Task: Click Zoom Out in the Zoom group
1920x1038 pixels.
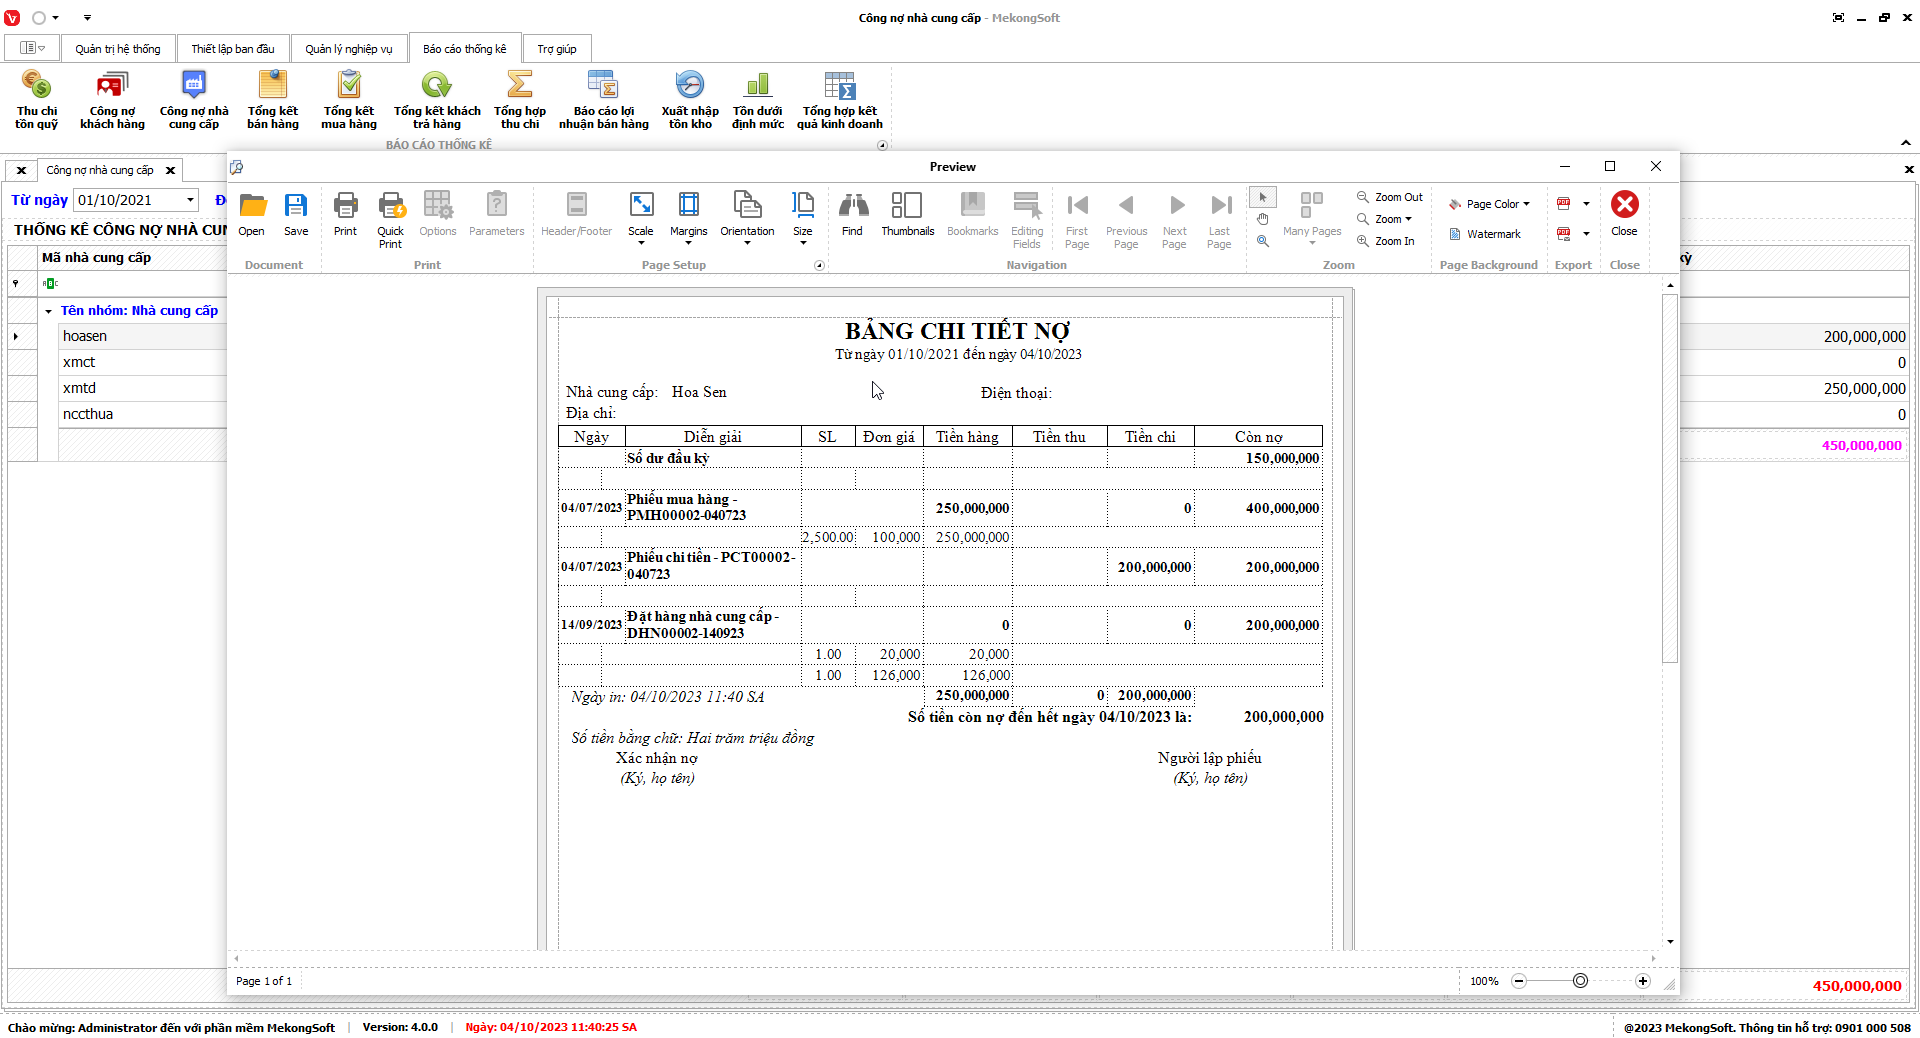Action: pos(1390,197)
